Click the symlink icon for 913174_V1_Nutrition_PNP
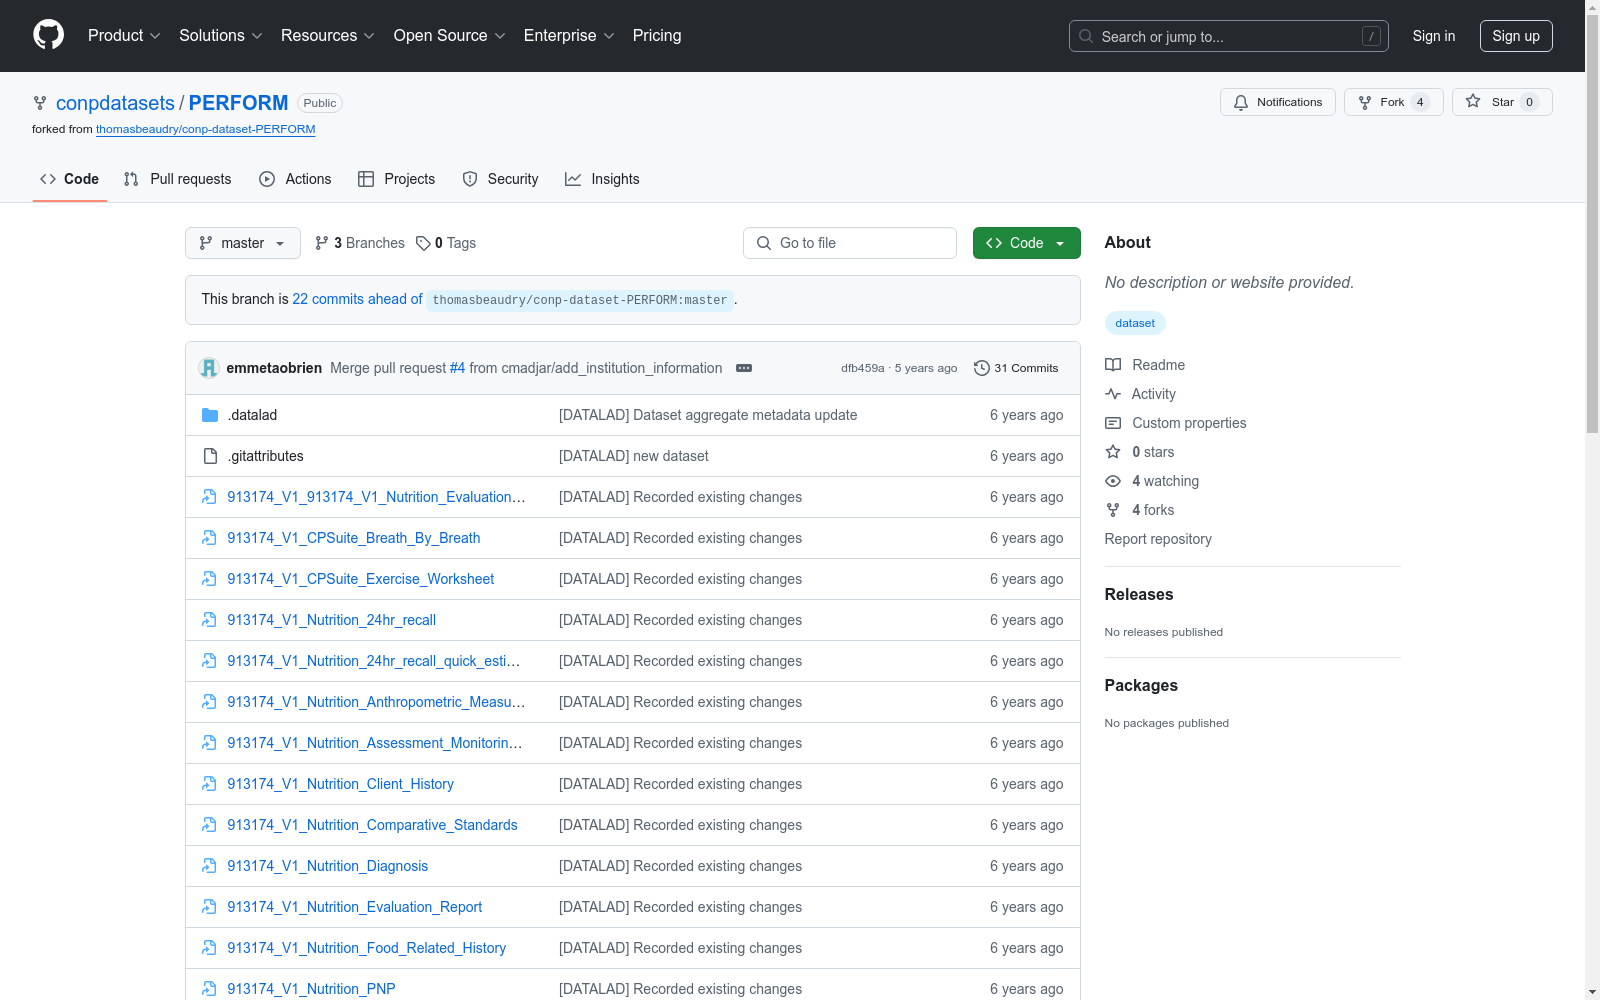Viewport: 1600px width, 1000px height. (x=209, y=989)
